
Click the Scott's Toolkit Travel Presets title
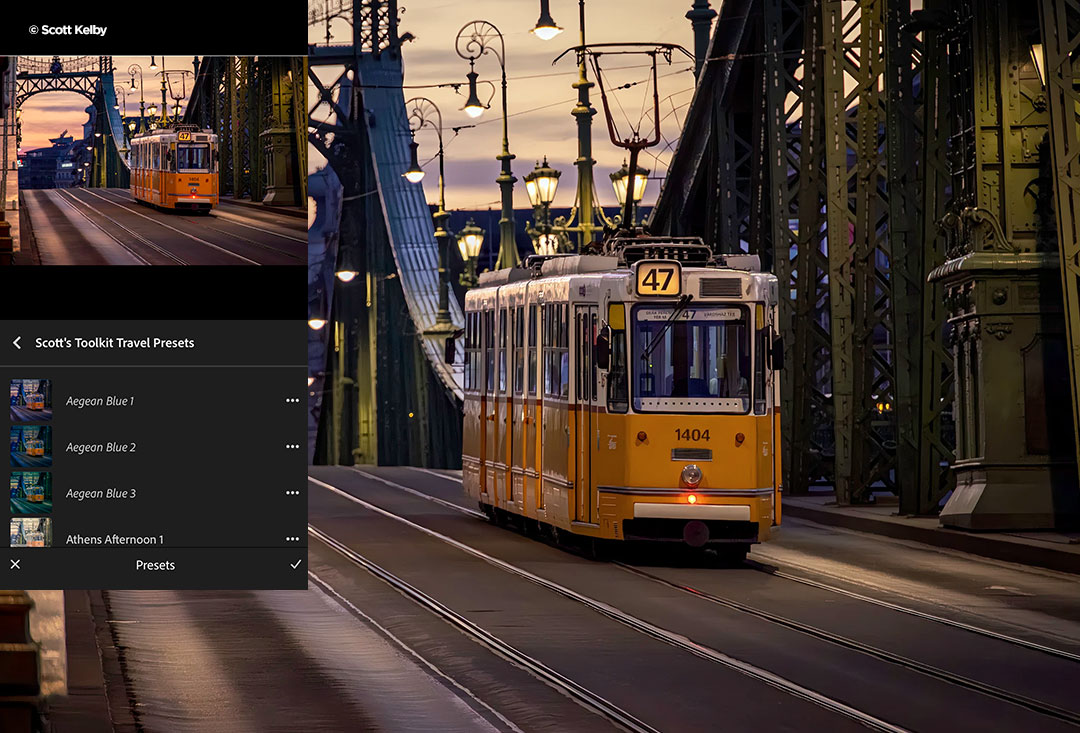coord(115,343)
